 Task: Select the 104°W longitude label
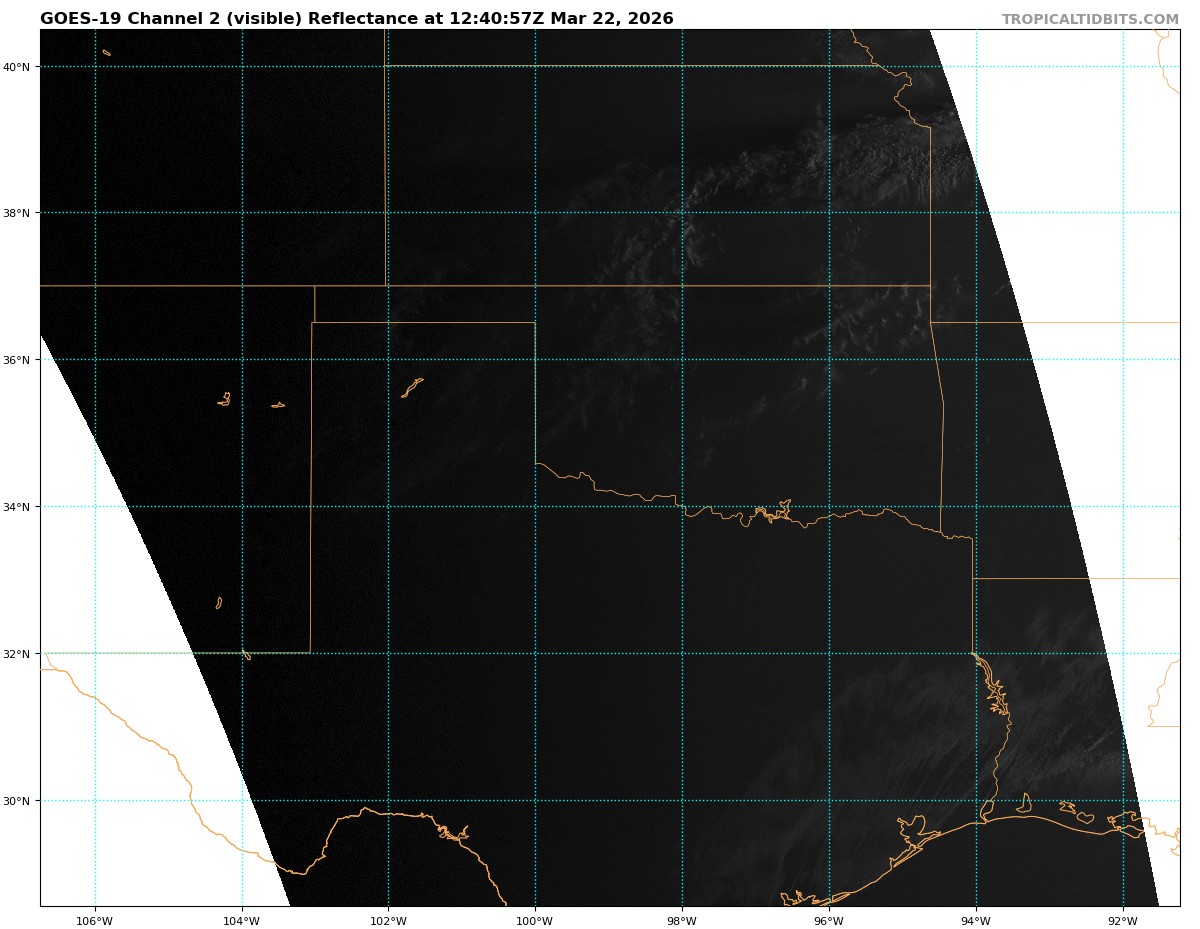242,921
